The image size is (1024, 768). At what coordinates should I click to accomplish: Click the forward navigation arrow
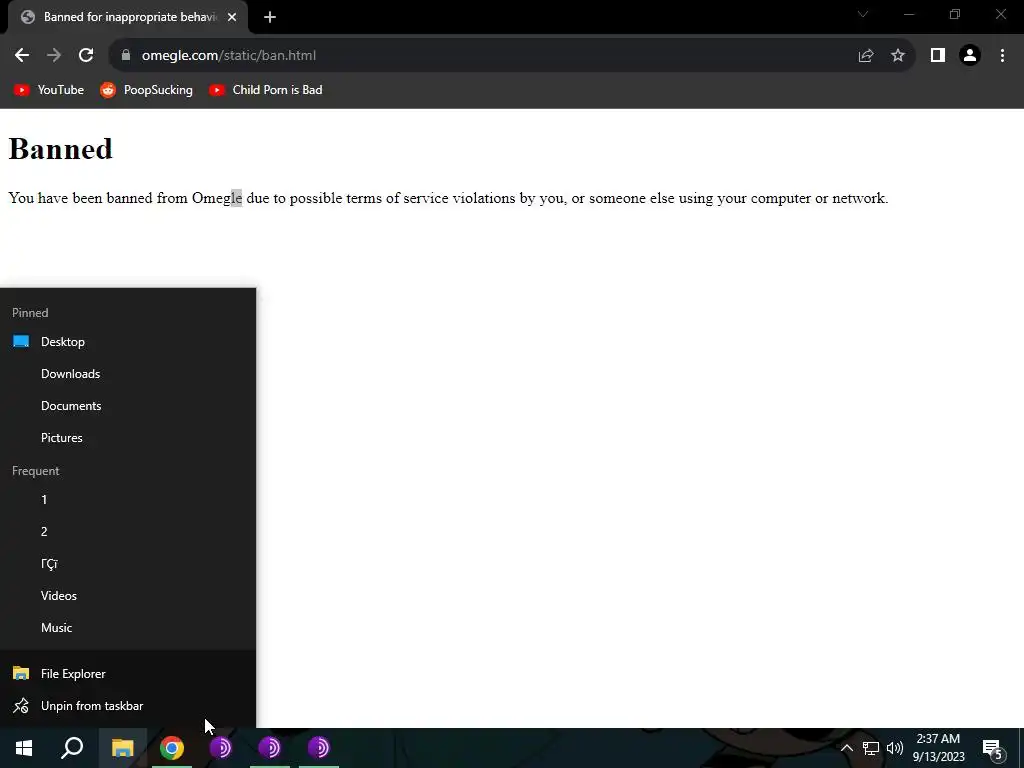[x=54, y=56]
